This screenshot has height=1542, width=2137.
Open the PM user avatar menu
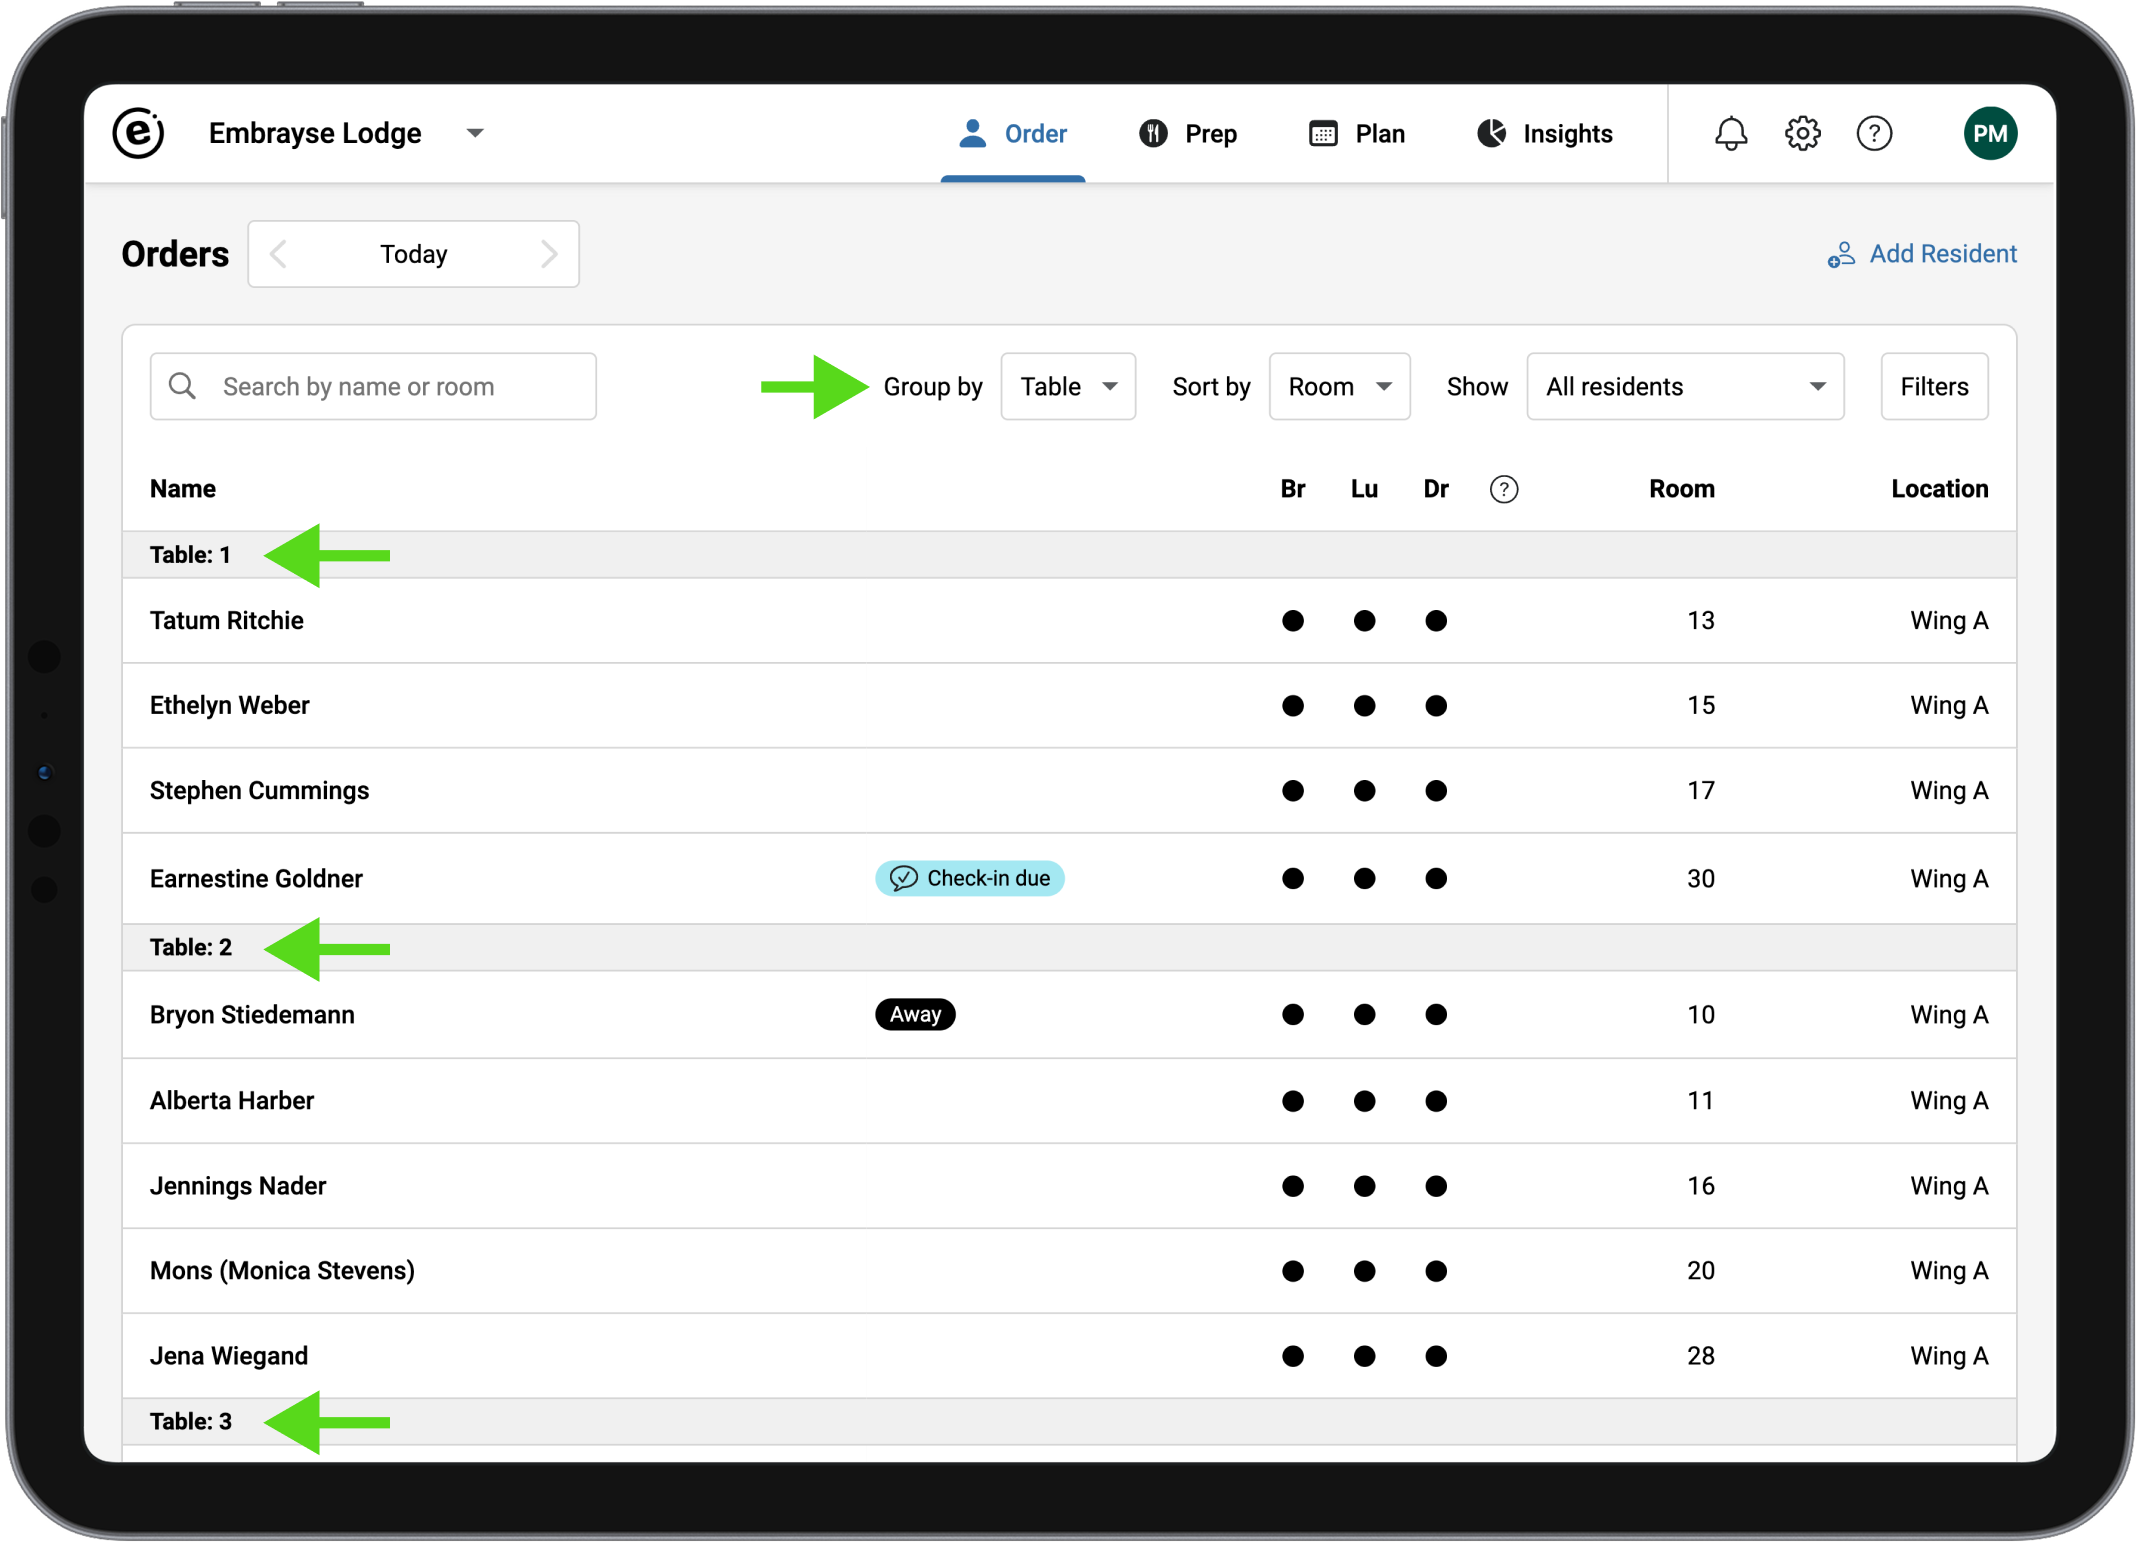(x=1989, y=133)
